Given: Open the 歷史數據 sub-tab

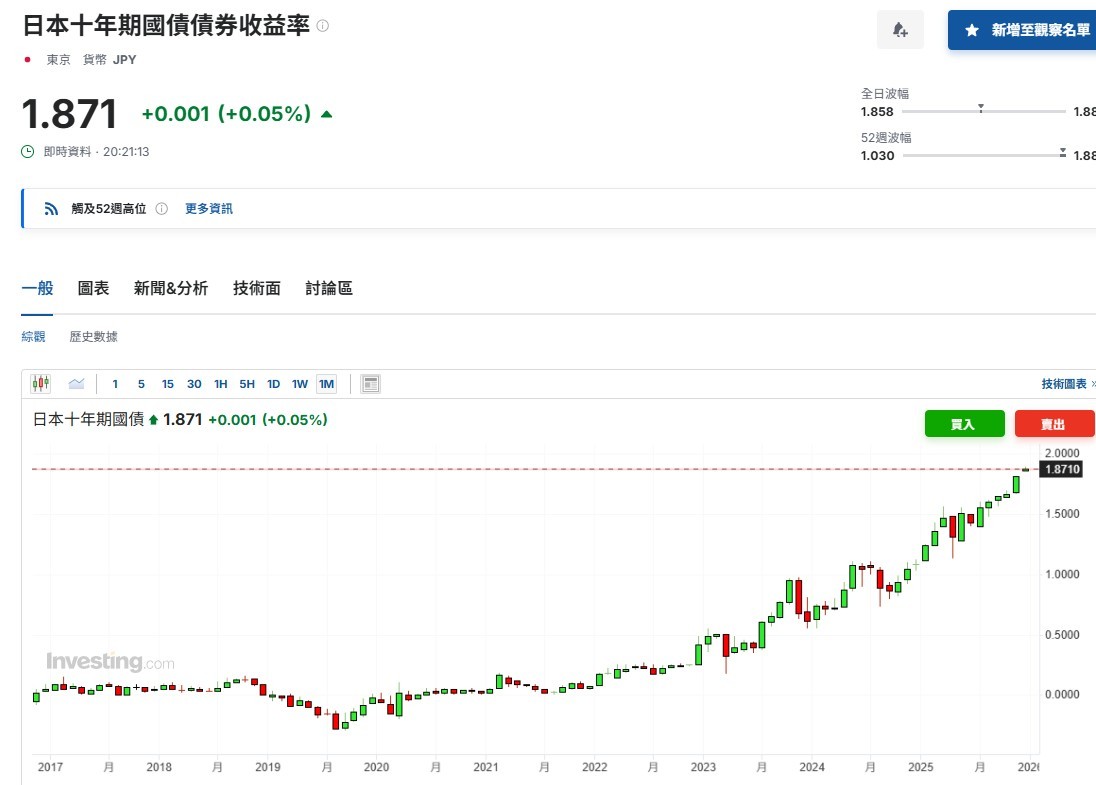Looking at the screenshot, I should click(x=93, y=337).
